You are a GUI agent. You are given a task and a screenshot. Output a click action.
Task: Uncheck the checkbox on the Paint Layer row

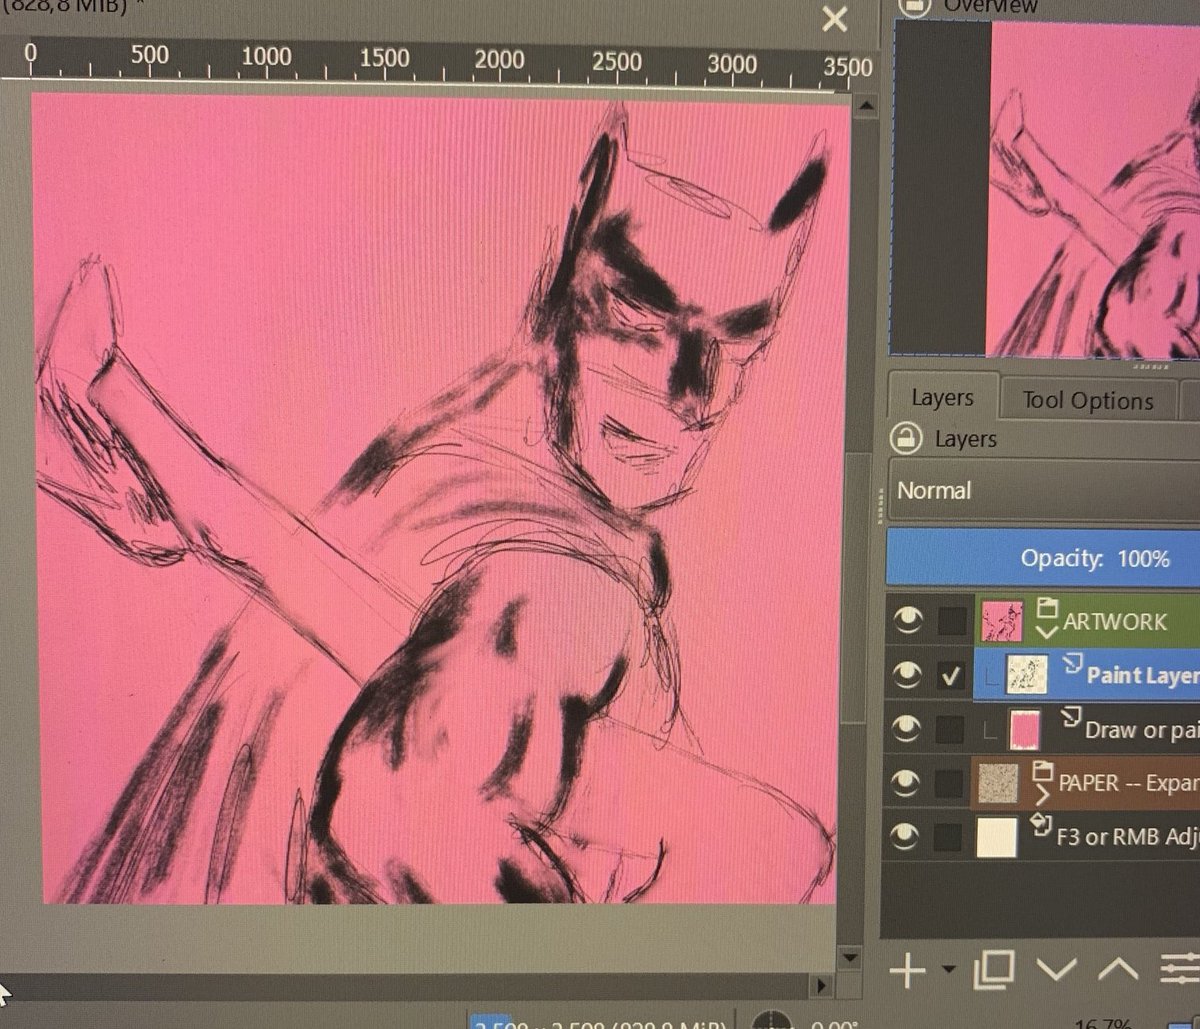(952, 677)
